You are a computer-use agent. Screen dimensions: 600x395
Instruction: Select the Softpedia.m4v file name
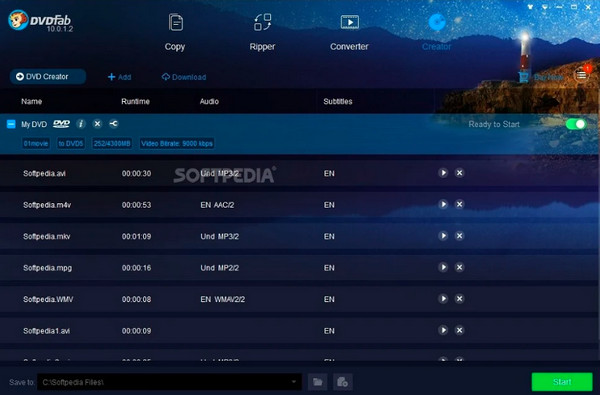click(x=47, y=205)
